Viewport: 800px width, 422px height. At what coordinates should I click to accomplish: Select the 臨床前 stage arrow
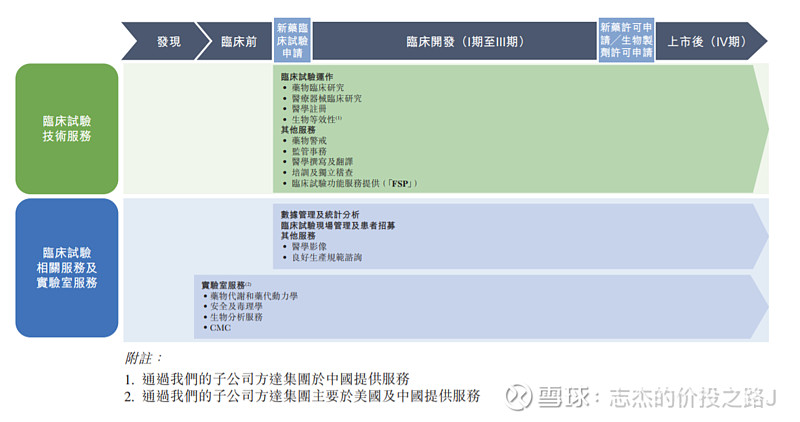pyautogui.click(x=238, y=41)
